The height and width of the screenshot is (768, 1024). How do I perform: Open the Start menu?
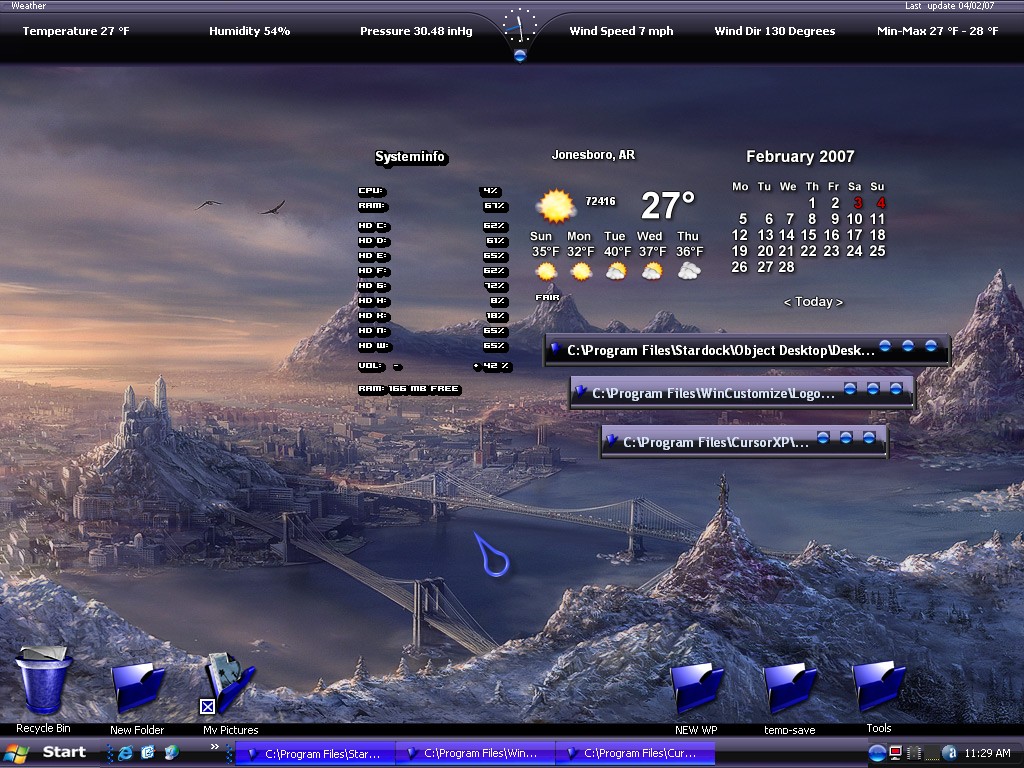[x=45, y=753]
